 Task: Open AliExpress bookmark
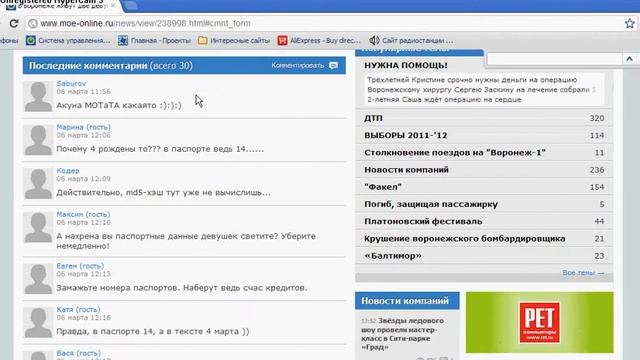319,40
